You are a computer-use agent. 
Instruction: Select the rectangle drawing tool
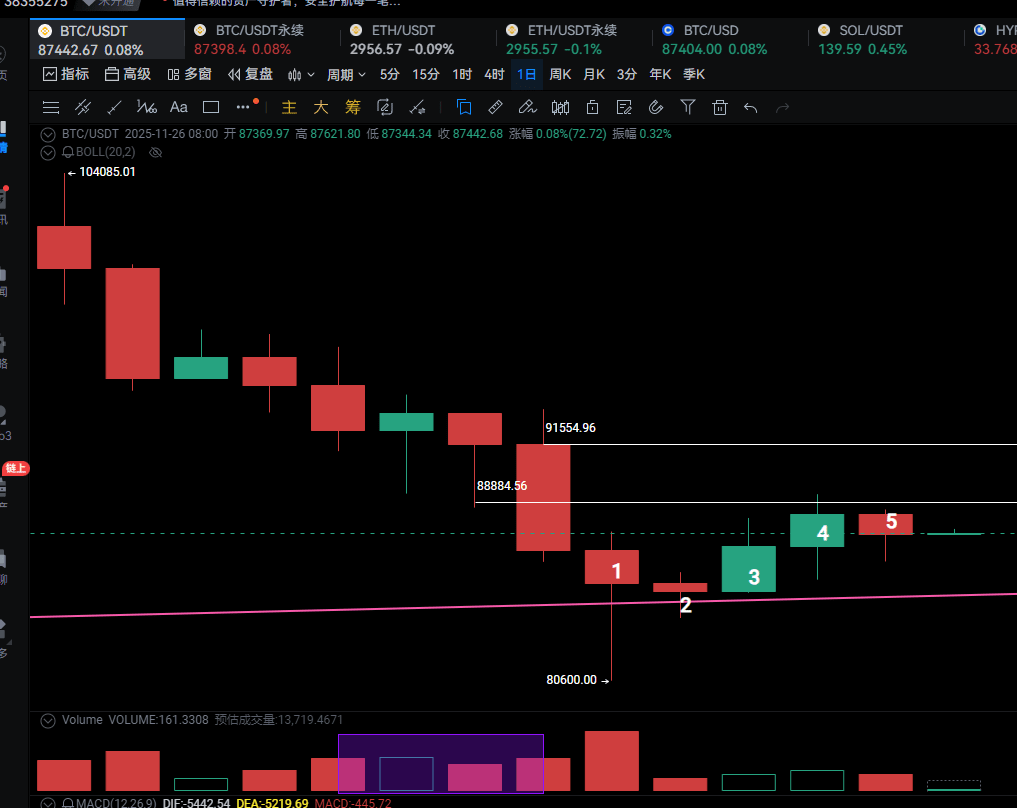[x=211, y=107]
